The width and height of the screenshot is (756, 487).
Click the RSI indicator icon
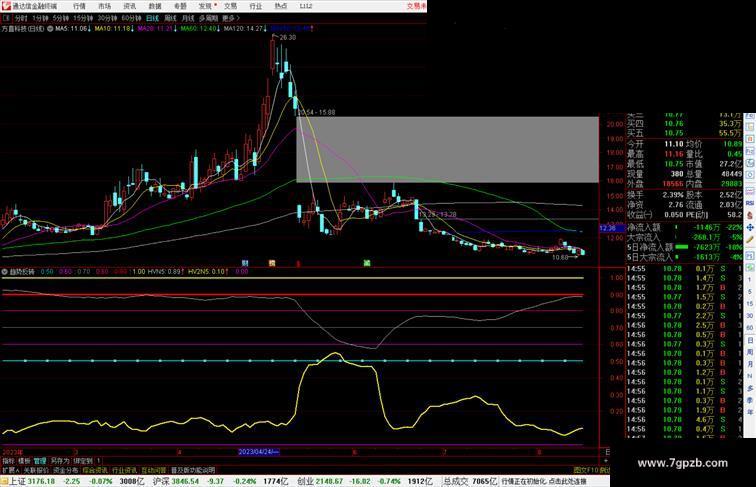click(750, 203)
